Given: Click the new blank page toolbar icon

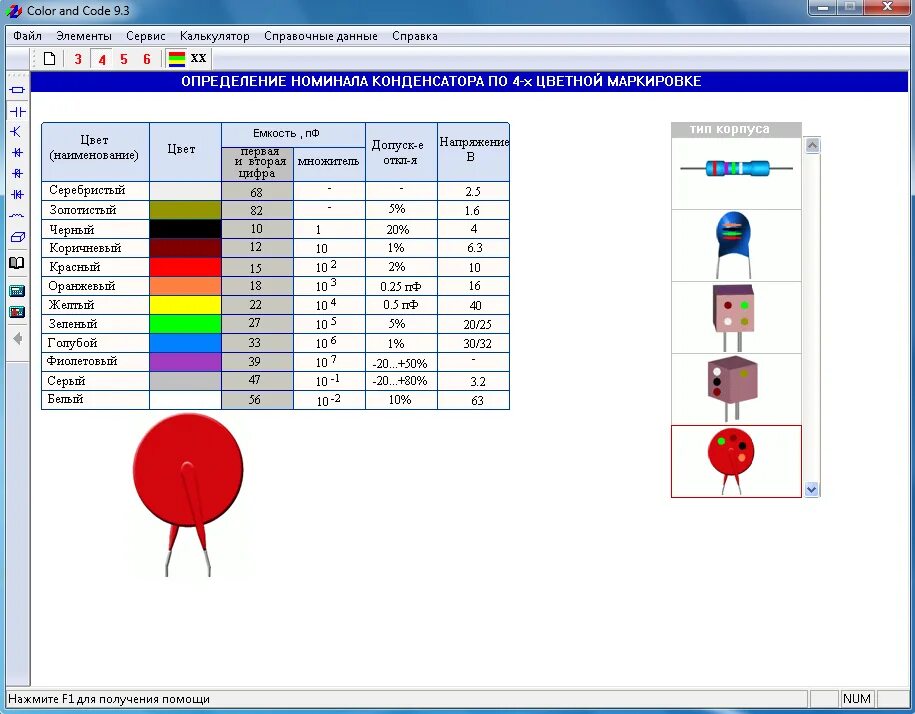Looking at the screenshot, I should [50, 58].
